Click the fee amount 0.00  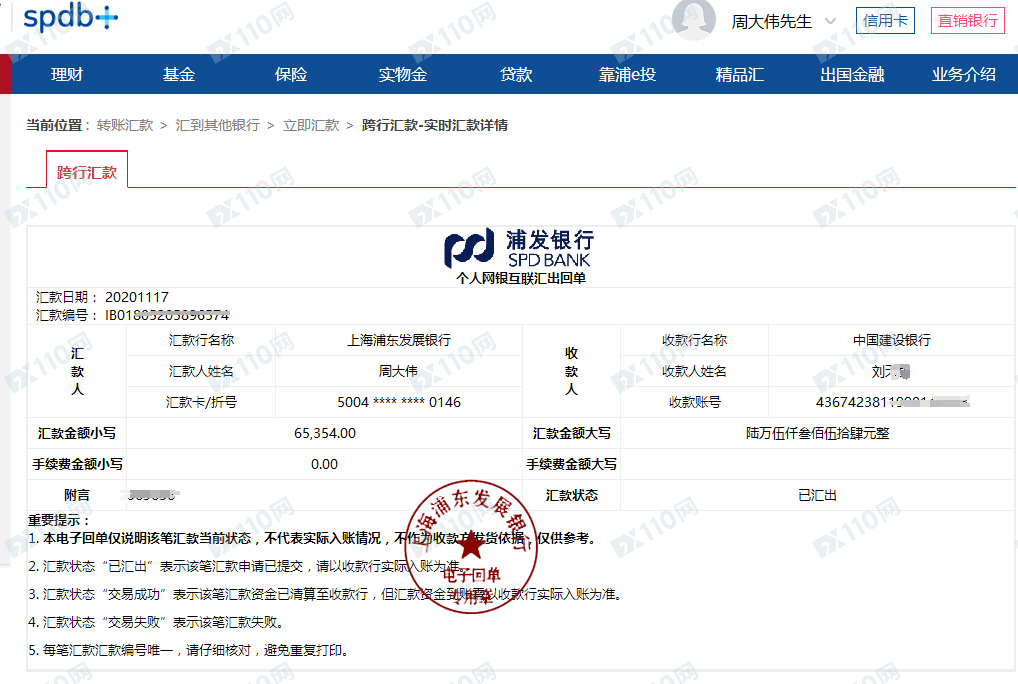324,464
